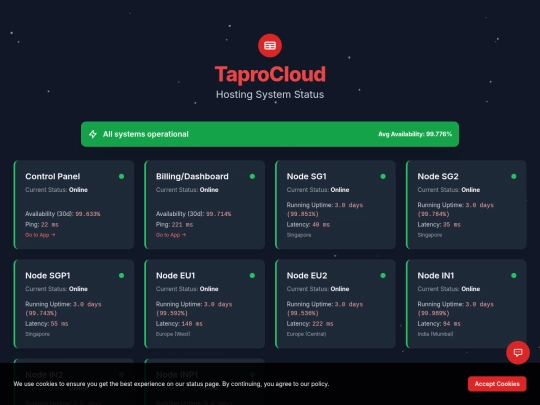540x405 pixels.
Task: Follow the Go to App link under Control Panel
Action: pyautogui.click(x=40, y=235)
